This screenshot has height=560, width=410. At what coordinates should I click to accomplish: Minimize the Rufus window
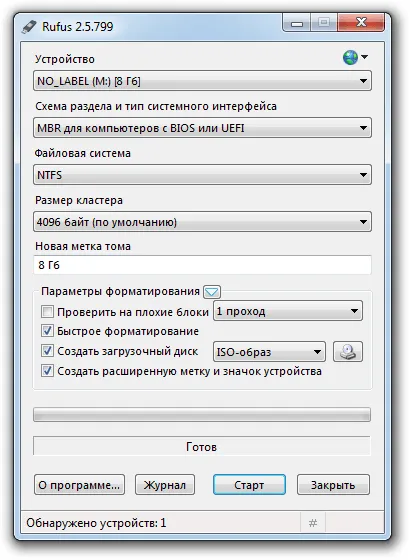click(x=297, y=24)
